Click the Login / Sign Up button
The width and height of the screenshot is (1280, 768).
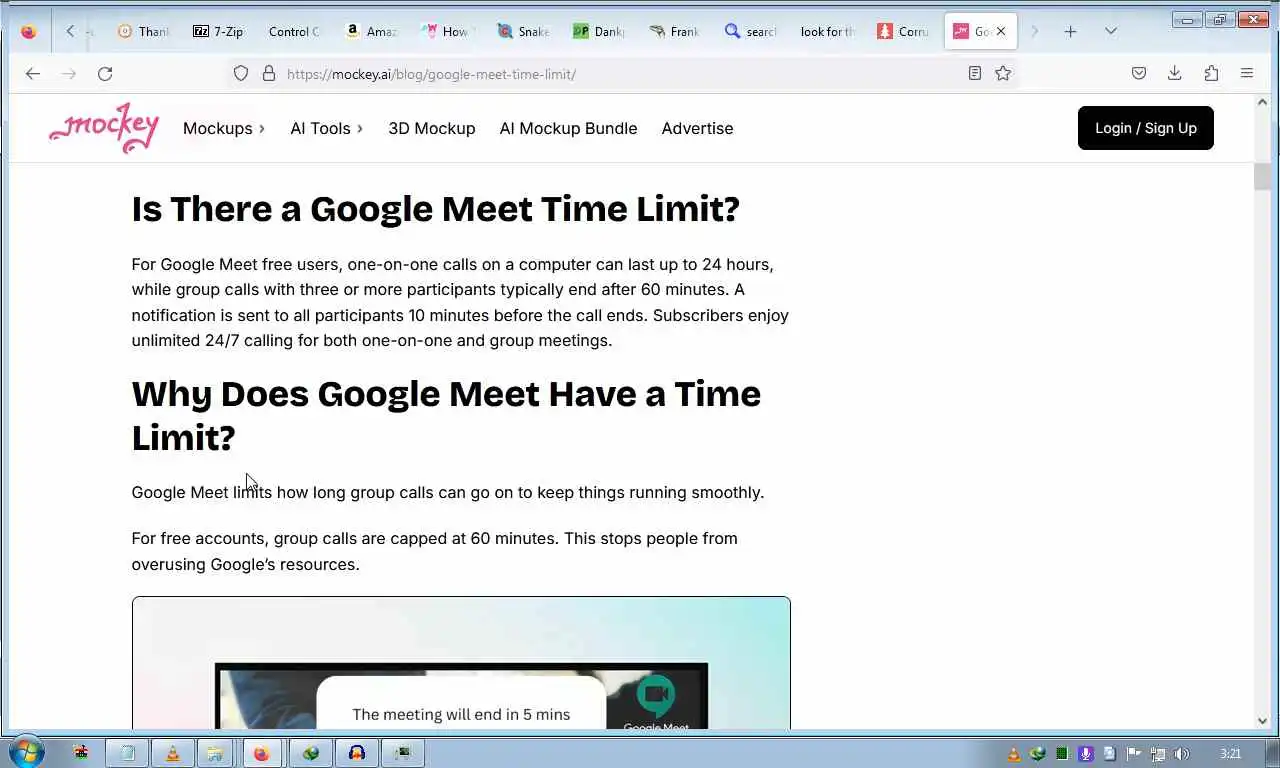coord(1146,128)
